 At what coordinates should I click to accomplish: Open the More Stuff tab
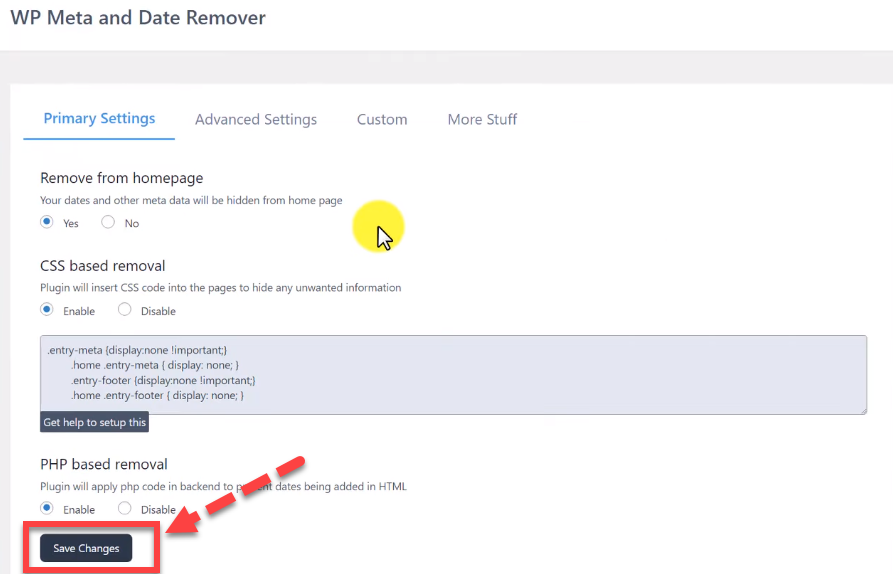pyautogui.click(x=482, y=120)
